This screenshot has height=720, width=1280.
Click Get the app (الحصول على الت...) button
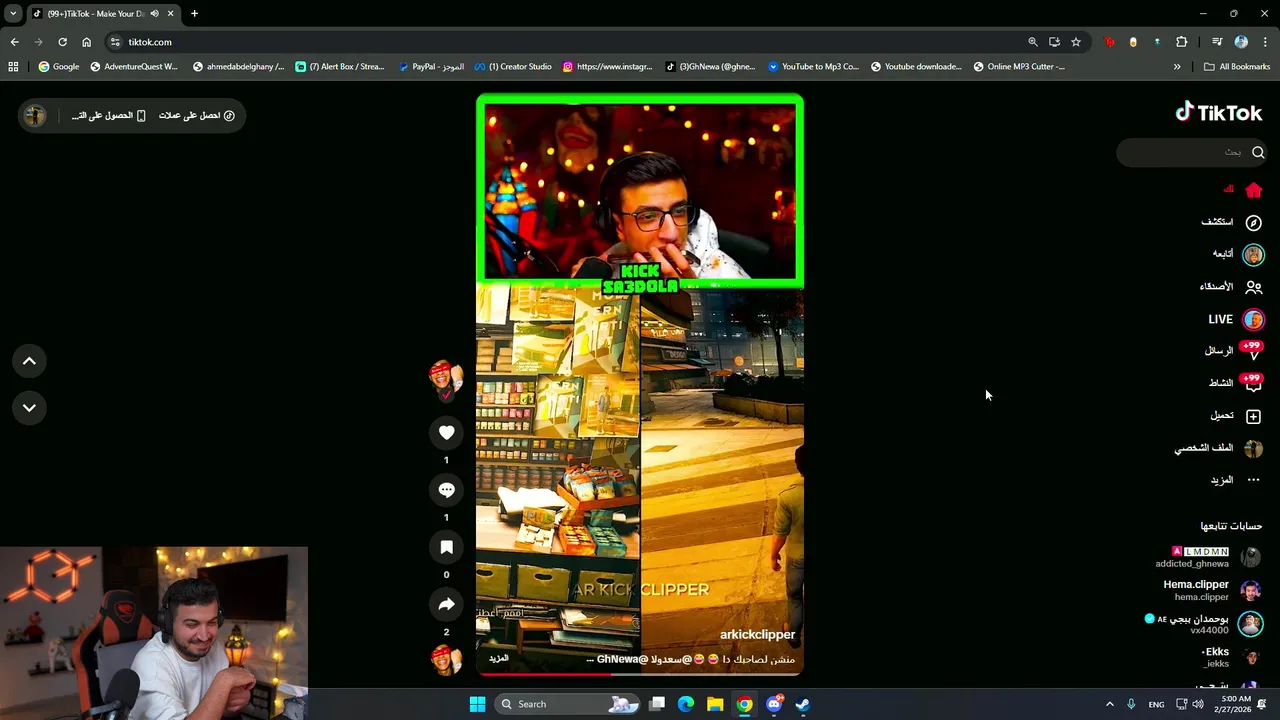pyautogui.click(x=108, y=116)
